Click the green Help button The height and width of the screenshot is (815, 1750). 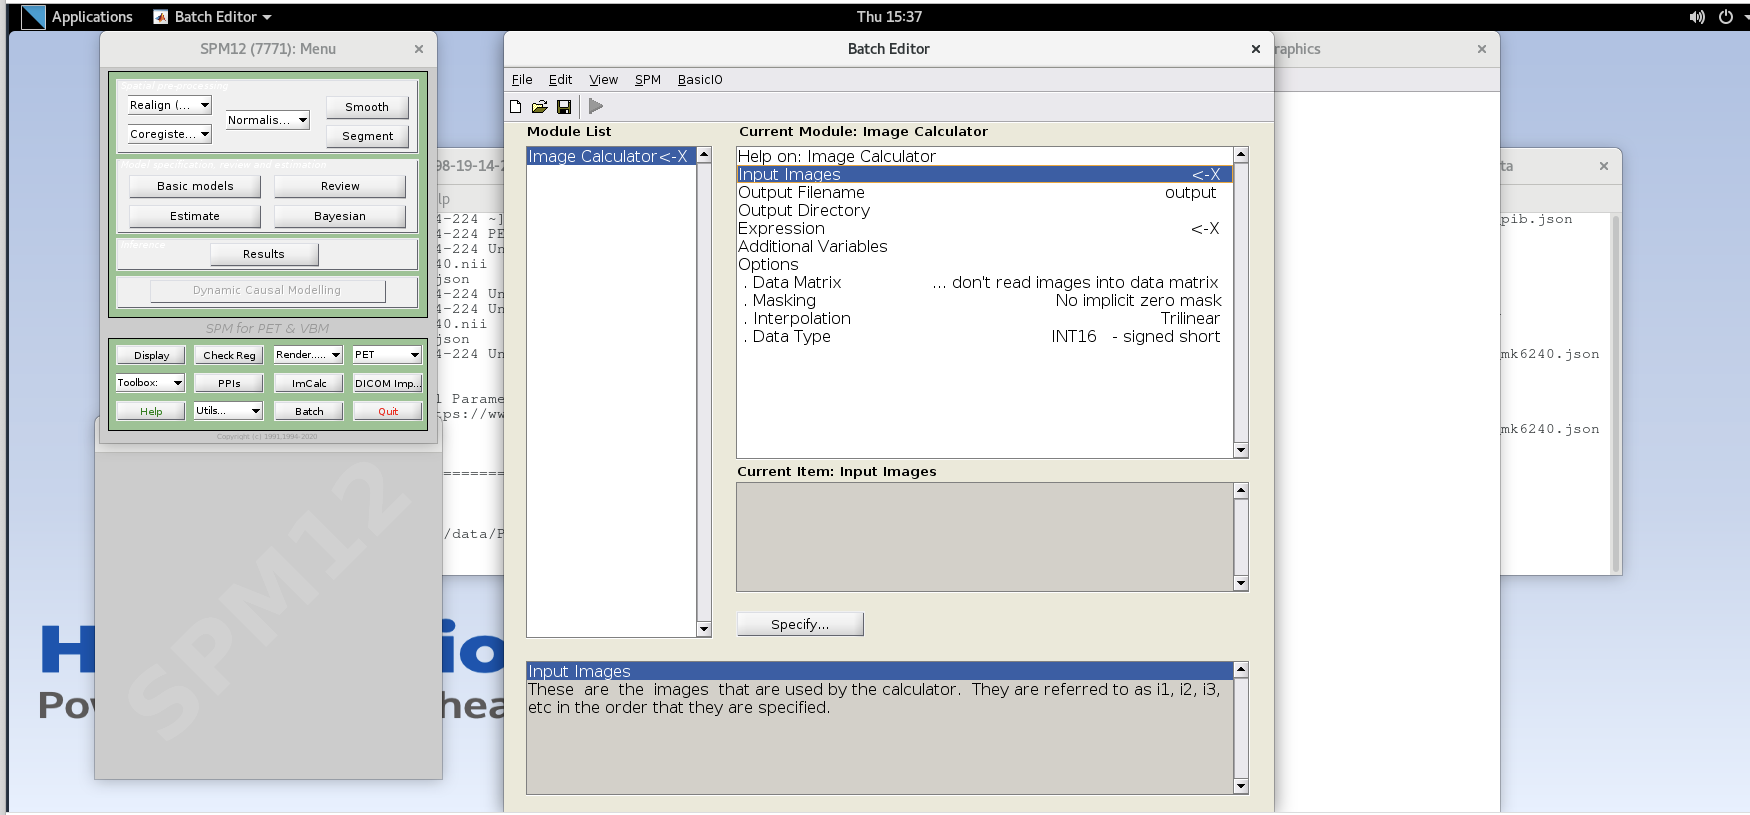pos(151,411)
